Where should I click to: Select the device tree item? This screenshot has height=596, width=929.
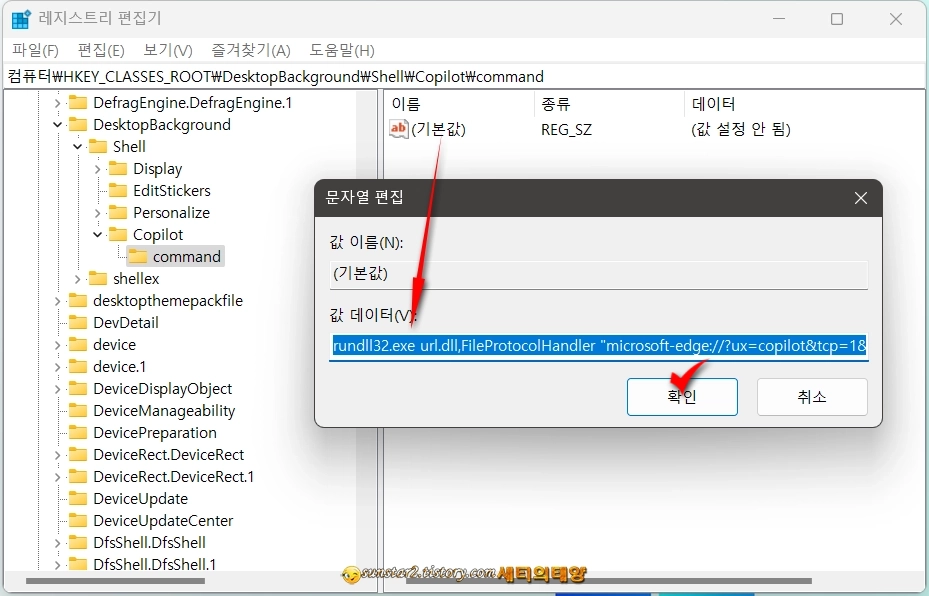pyautogui.click(x=114, y=345)
